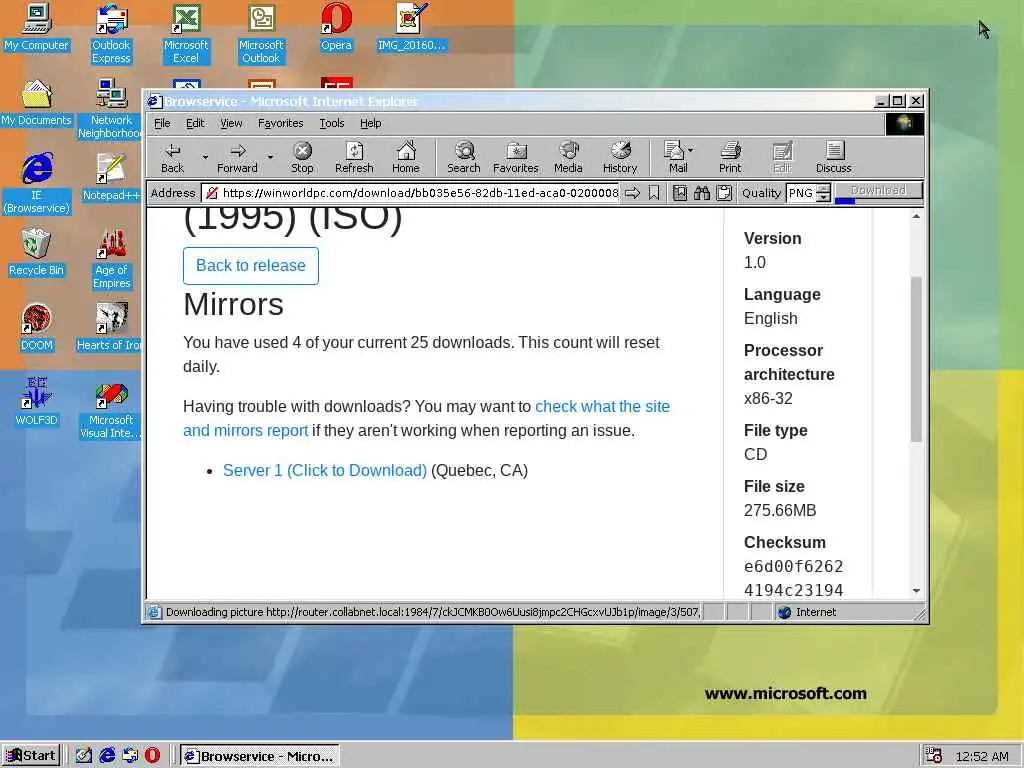Image resolution: width=1024 pixels, height=768 pixels.
Task: Select the WOLF3D desktop icon
Action: [x=36, y=402]
